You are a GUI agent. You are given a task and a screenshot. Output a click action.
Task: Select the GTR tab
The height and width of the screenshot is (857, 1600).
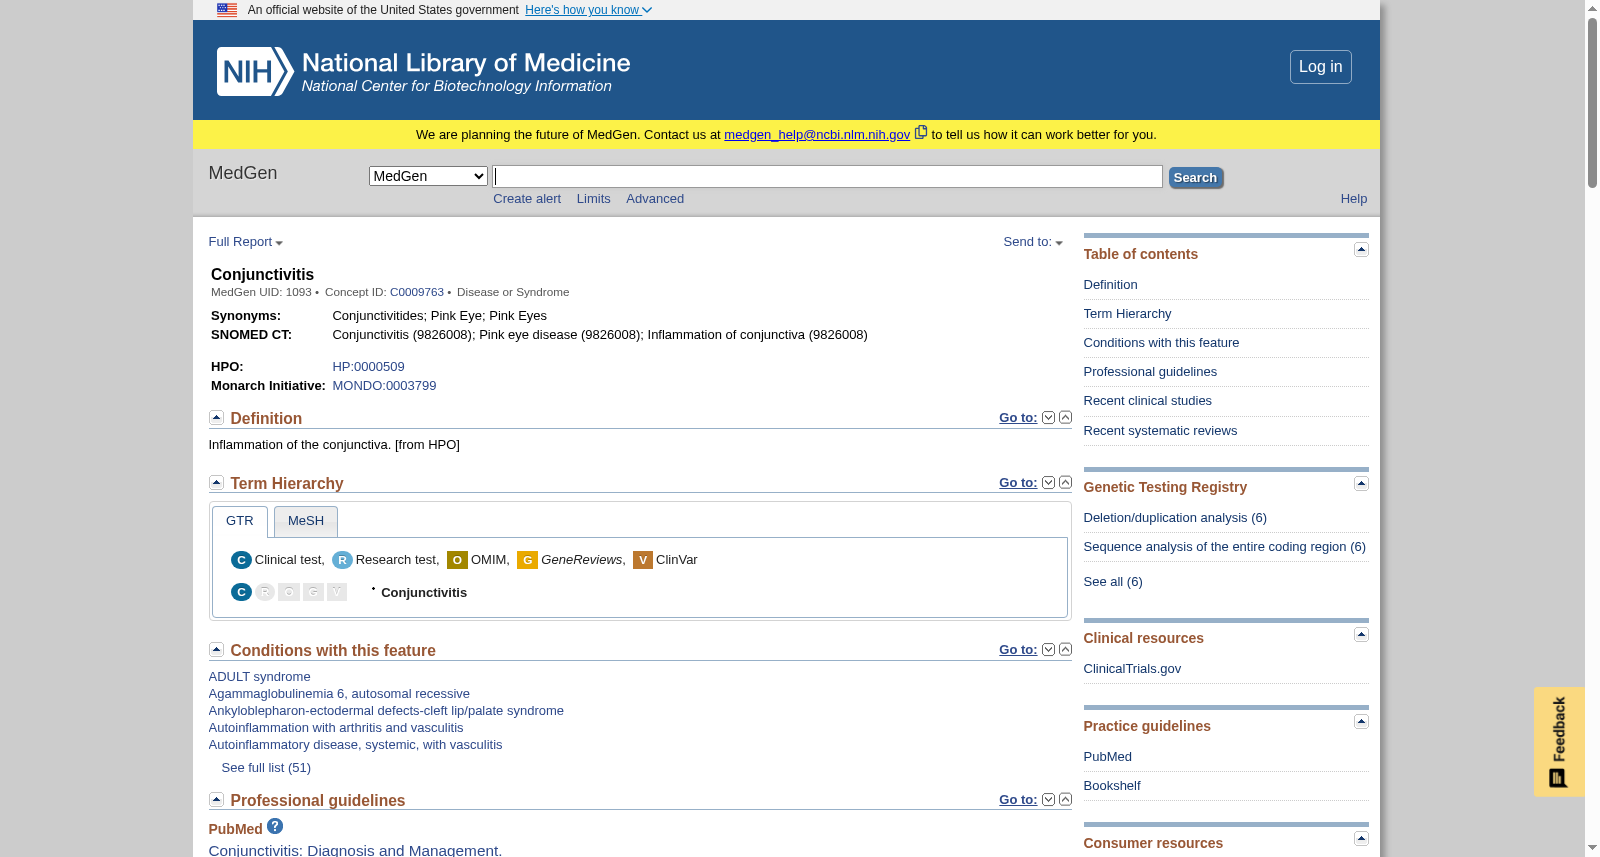coord(240,521)
